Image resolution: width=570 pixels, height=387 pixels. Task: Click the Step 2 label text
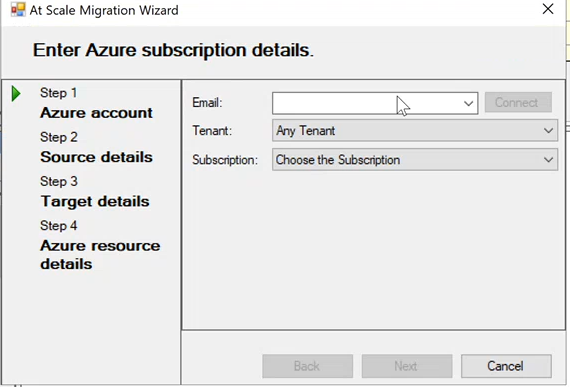pyautogui.click(x=59, y=137)
